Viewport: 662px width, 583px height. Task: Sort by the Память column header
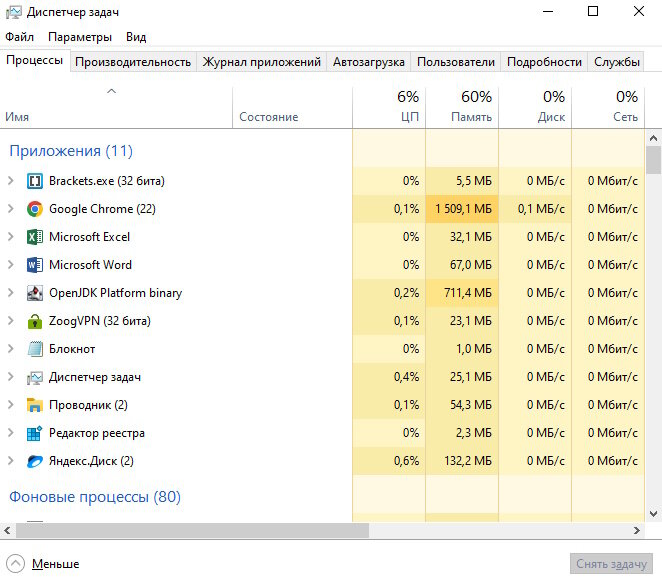click(x=462, y=108)
